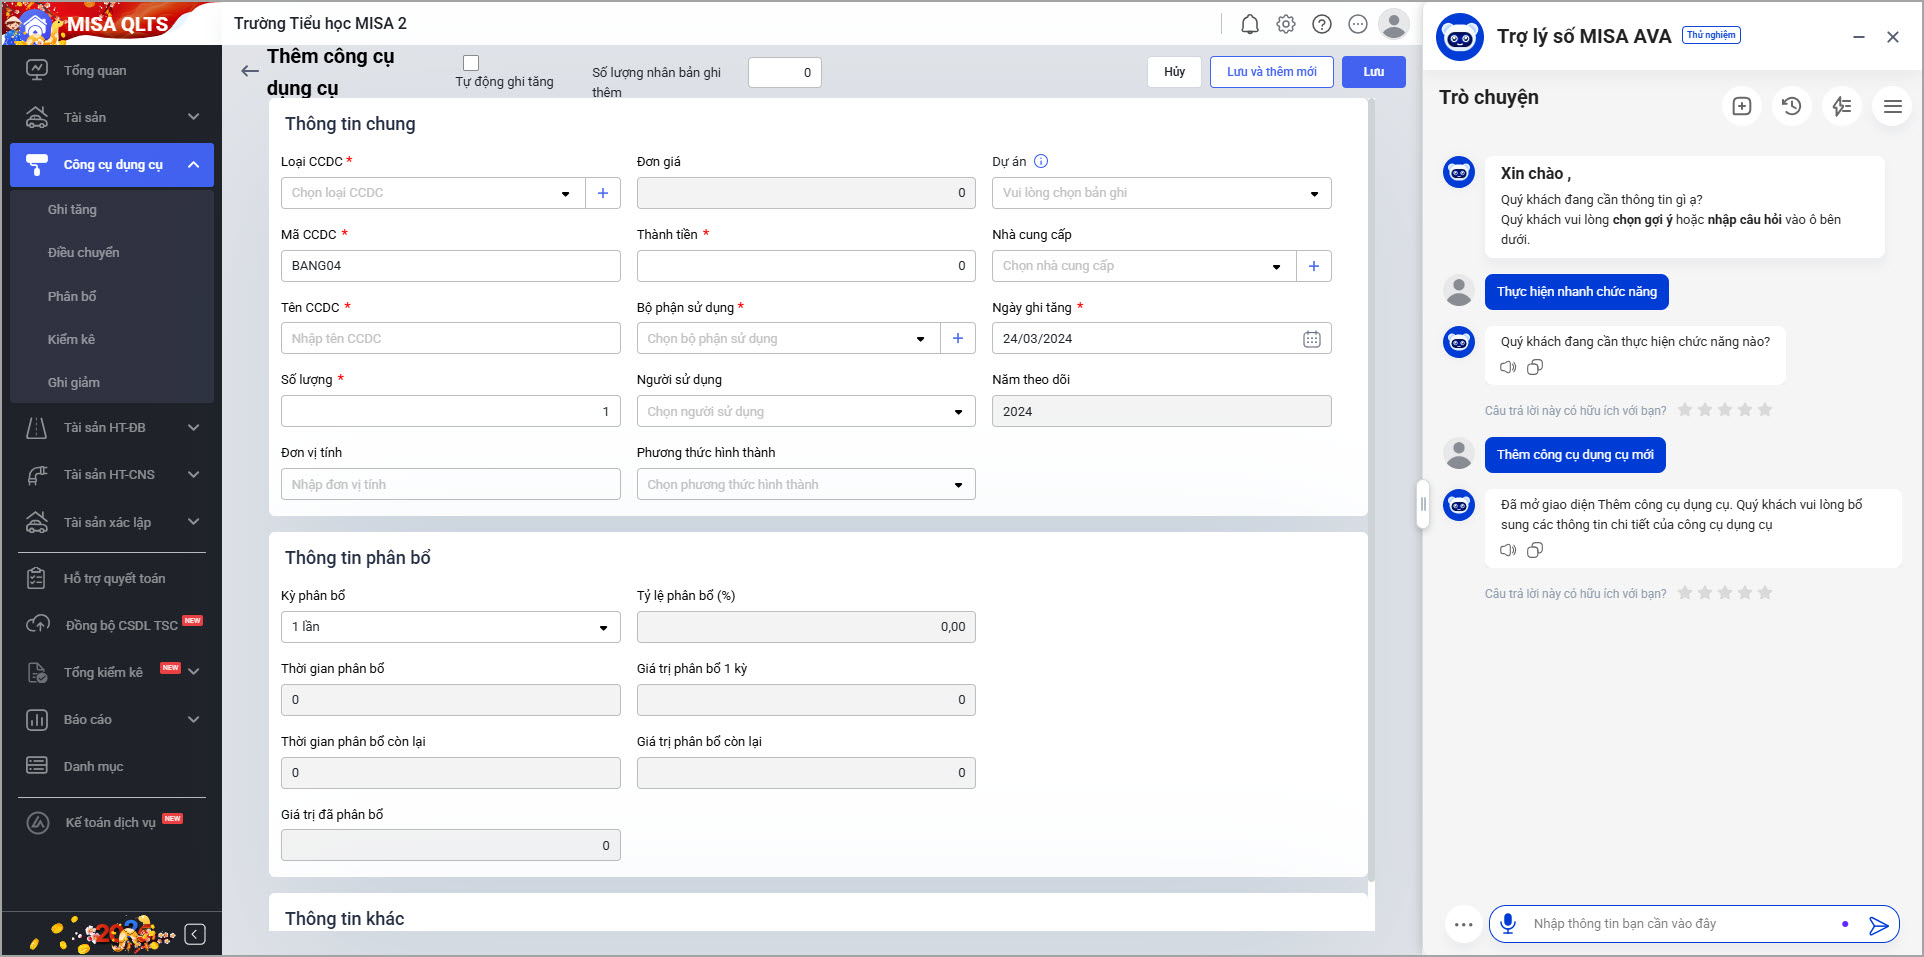Start new chat conversation icon
Image resolution: width=1924 pixels, height=957 pixels.
[1742, 106]
